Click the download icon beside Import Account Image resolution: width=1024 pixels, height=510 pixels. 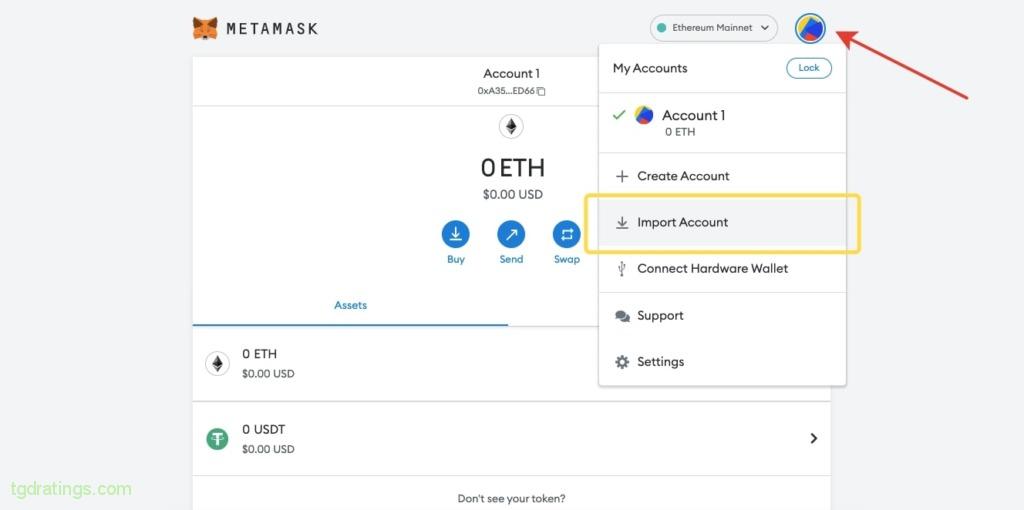click(622, 223)
